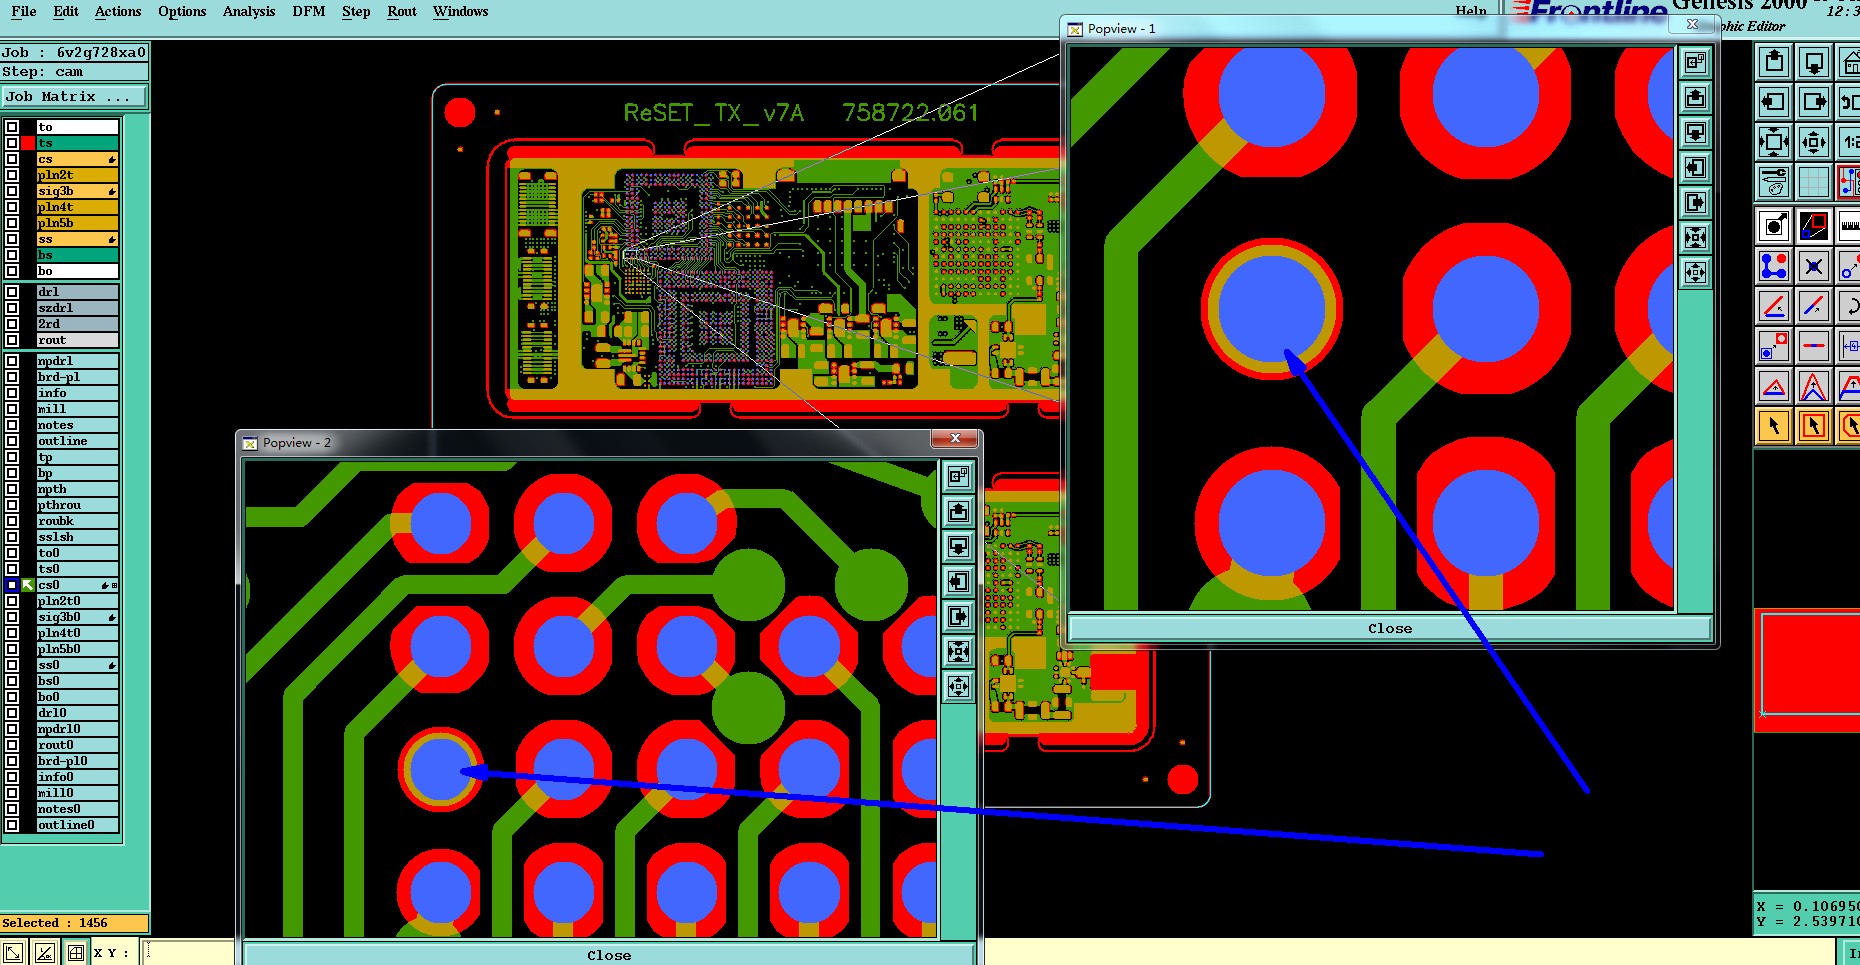Select the 'pthrou' layer row

pyautogui.click(x=77, y=505)
